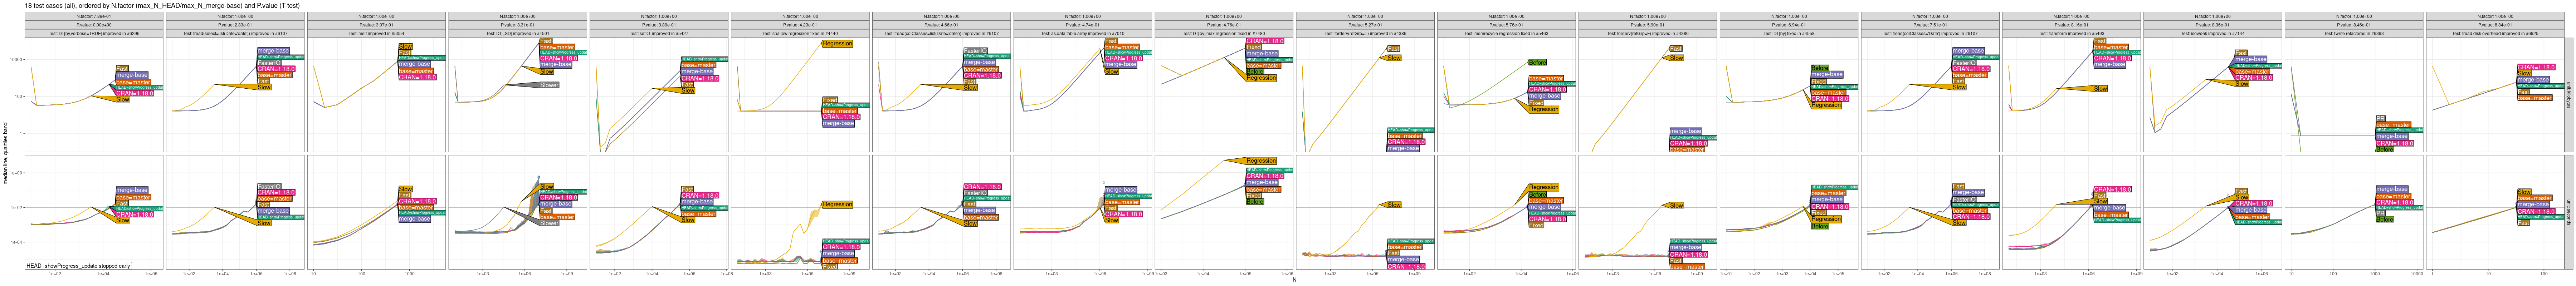Click the 'Test: memrecycle regression fixed' header

click(1506, 33)
